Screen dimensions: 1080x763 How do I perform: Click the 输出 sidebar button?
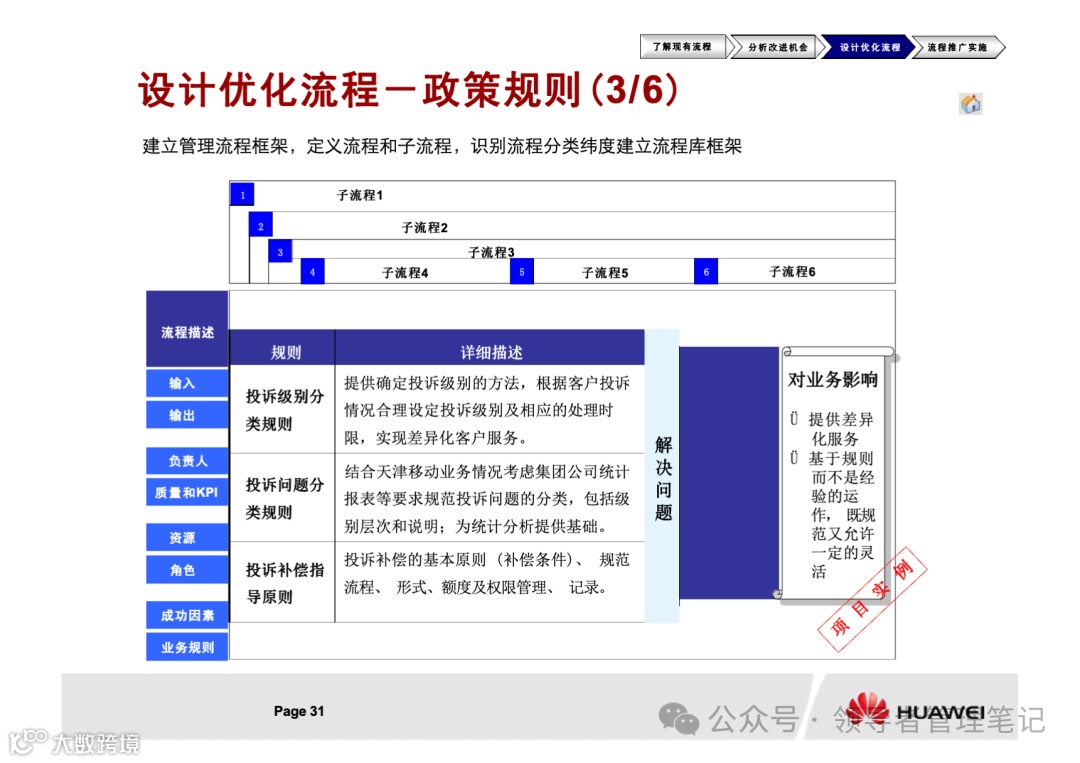pos(187,415)
